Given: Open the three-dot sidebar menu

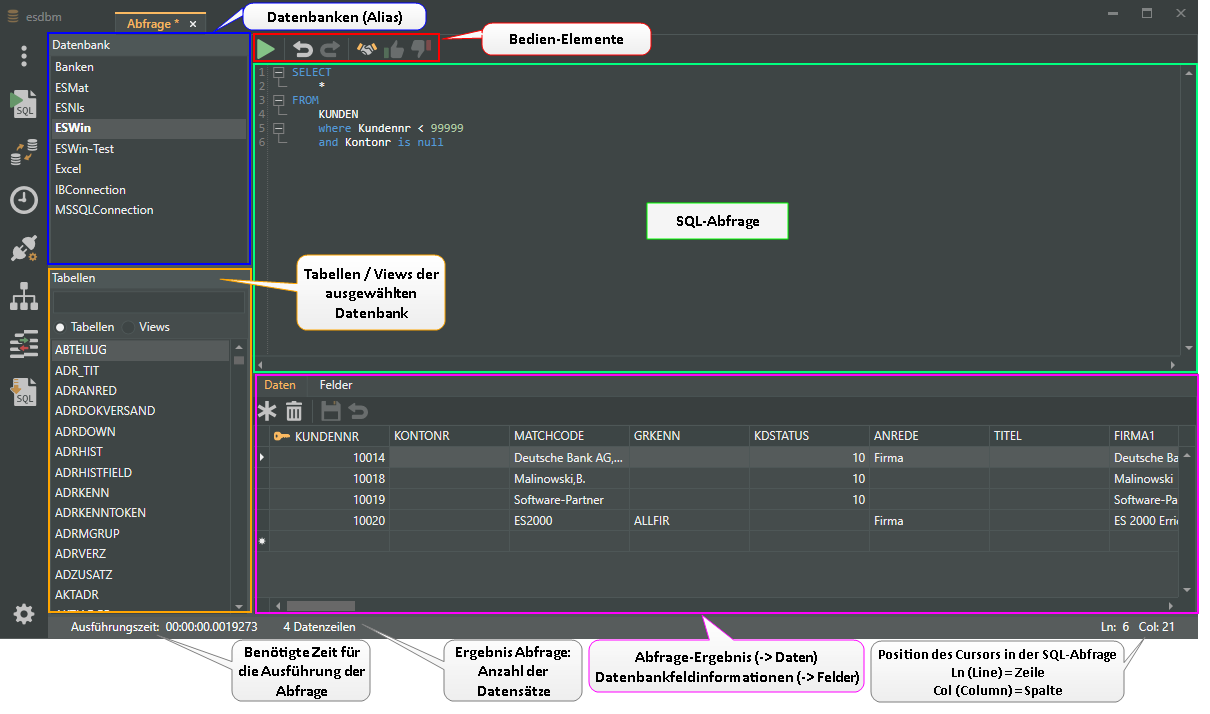Looking at the screenshot, I should 24,56.
